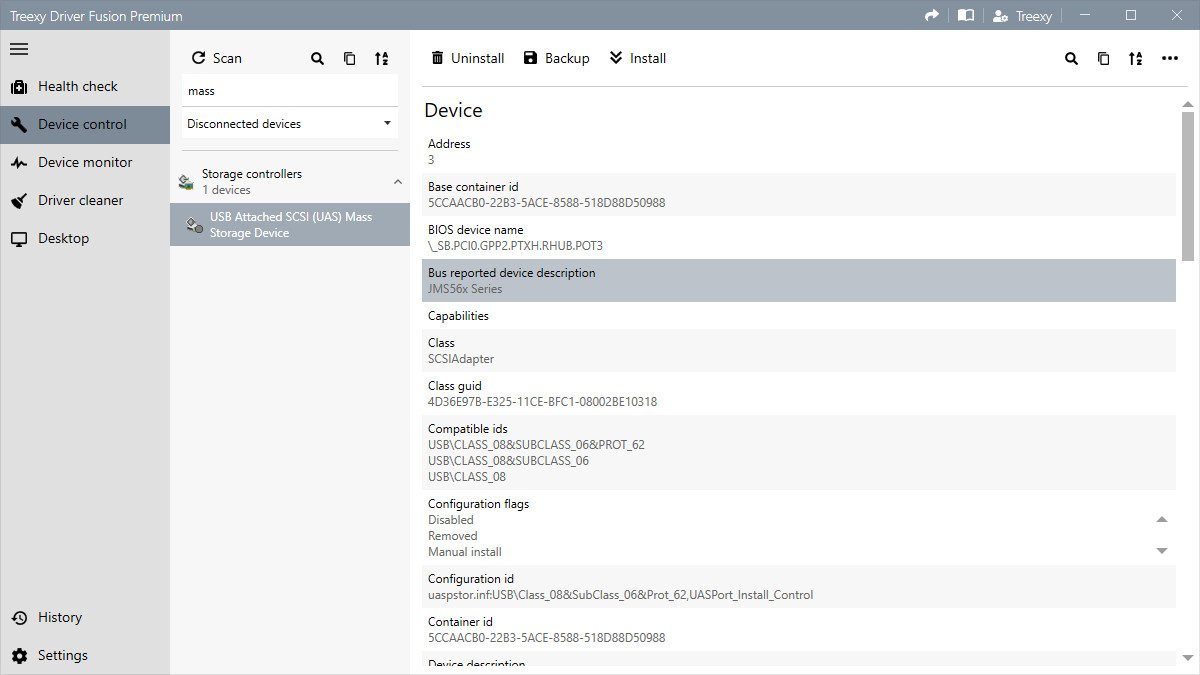1200x675 pixels.
Task: Sort device properties alphabetically
Action: coord(1135,58)
